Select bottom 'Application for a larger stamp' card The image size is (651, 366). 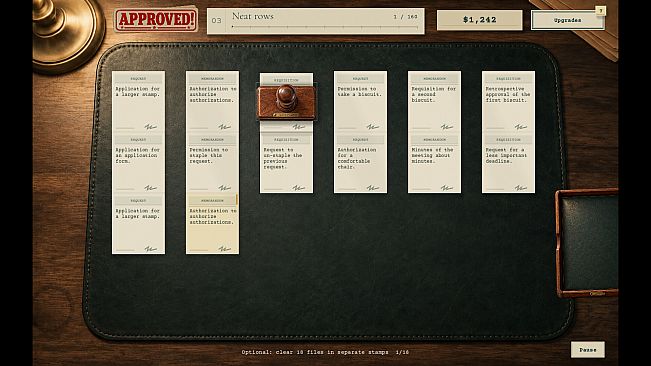138,224
